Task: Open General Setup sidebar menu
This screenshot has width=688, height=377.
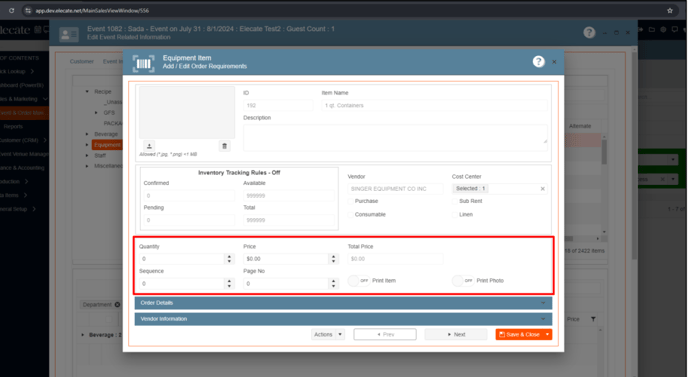Action: click(18, 209)
